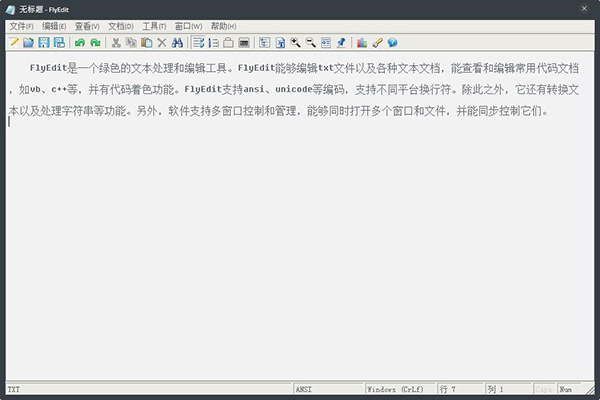Click the Windows (CrLf) status field

pyautogui.click(x=400, y=389)
